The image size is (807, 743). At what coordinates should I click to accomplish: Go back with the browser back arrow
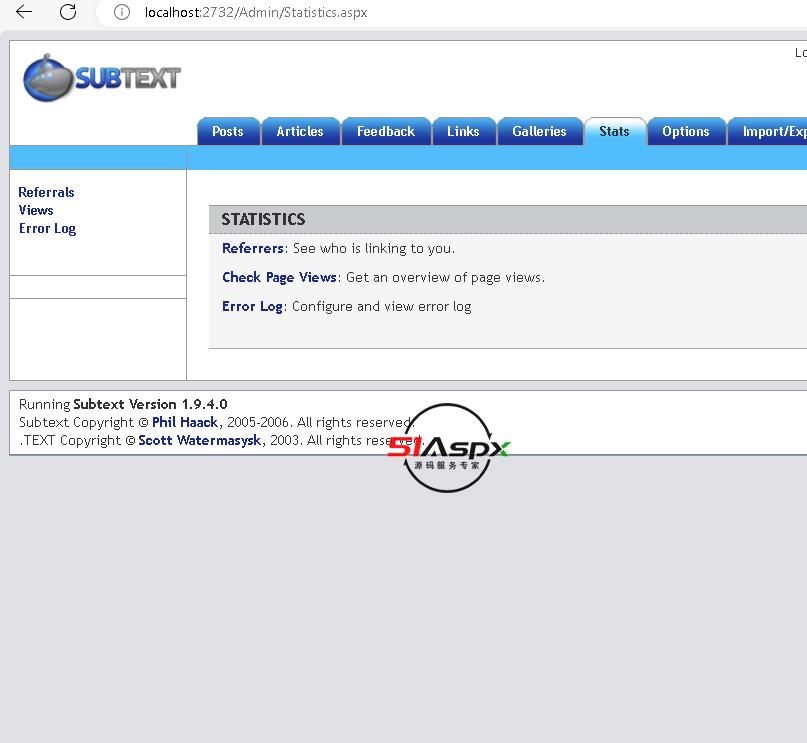click(24, 12)
